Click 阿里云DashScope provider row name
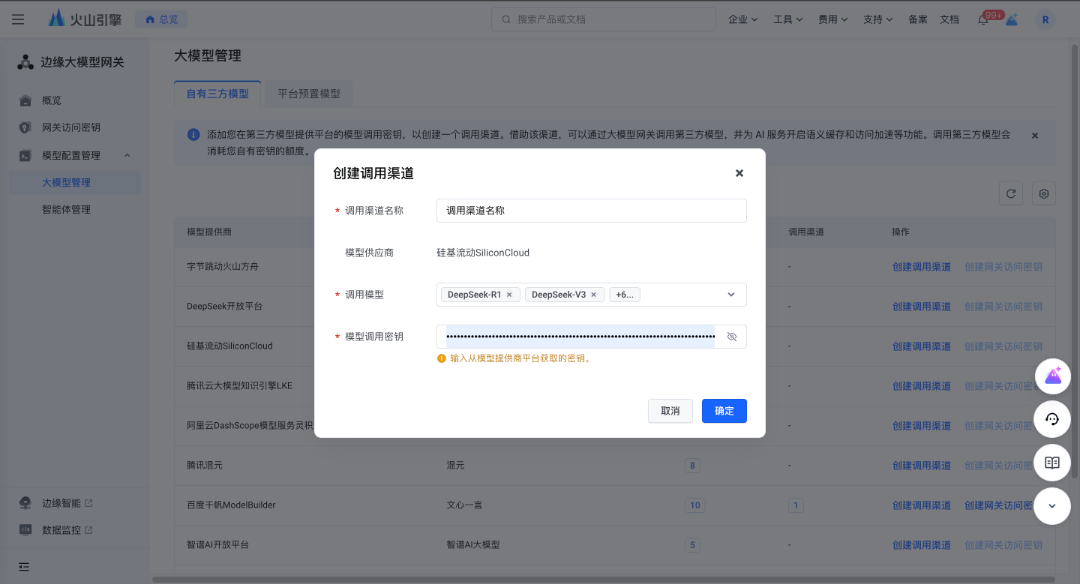The image size is (1080, 584). [249, 426]
